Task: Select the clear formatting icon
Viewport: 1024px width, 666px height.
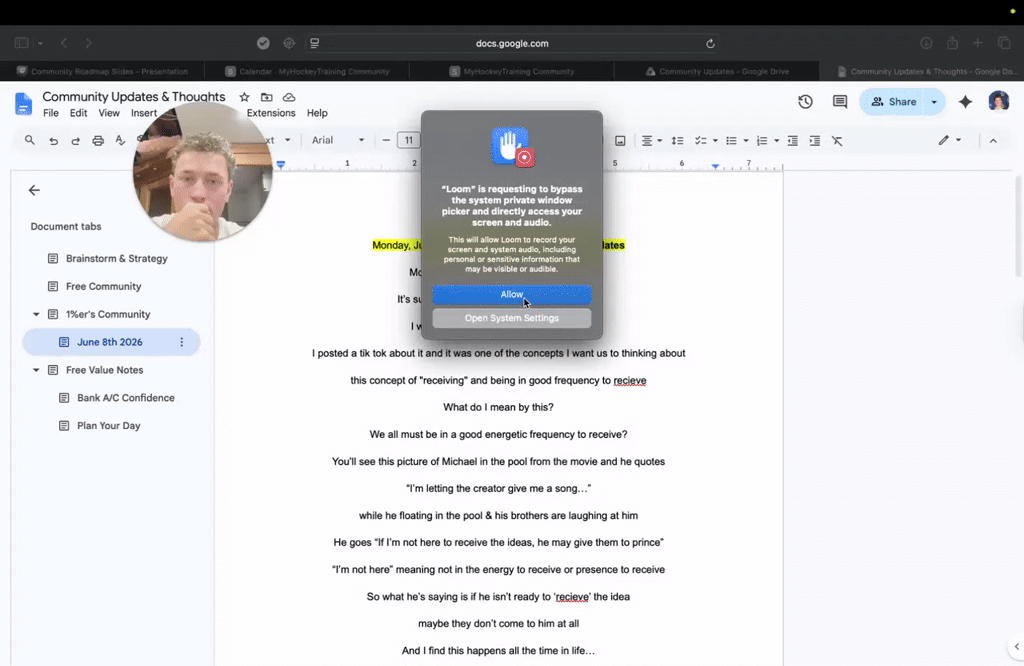Action: point(837,140)
